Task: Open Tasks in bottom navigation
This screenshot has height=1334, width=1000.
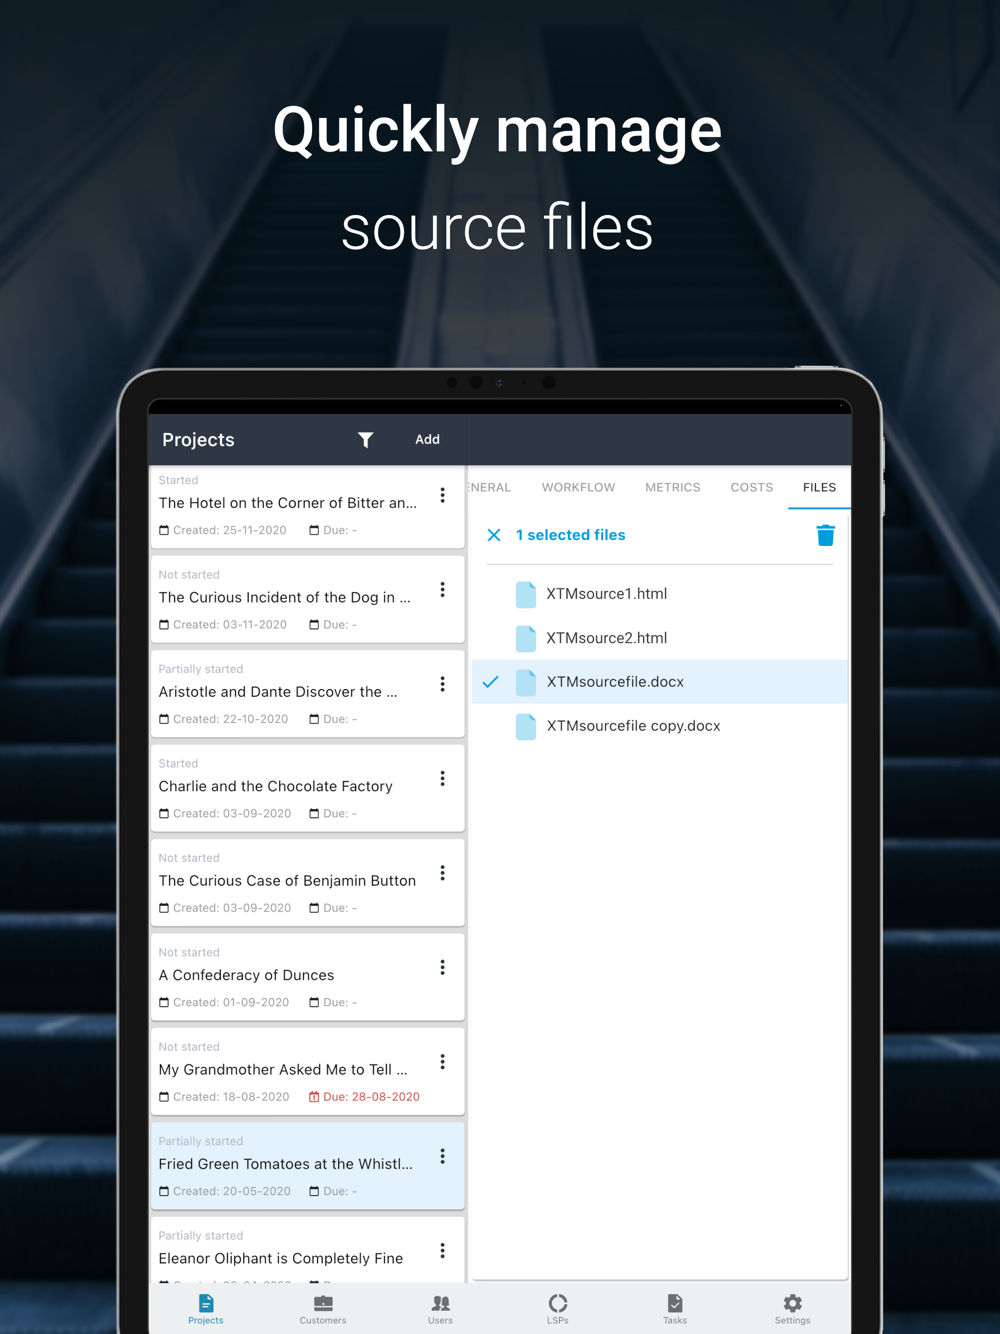Action: [x=675, y=1309]
